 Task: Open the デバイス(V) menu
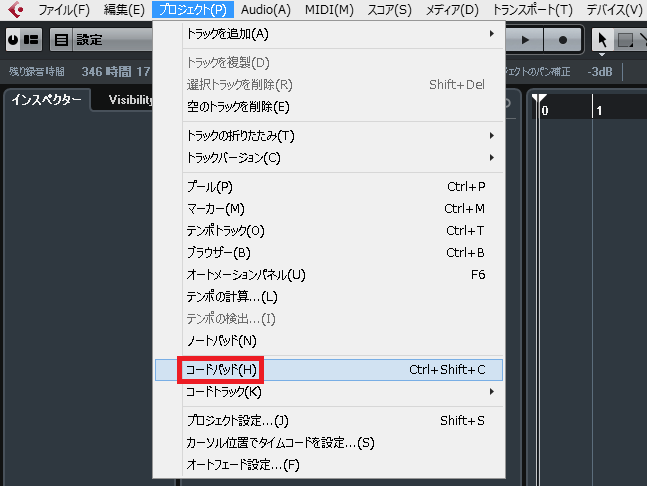point(614,9)
